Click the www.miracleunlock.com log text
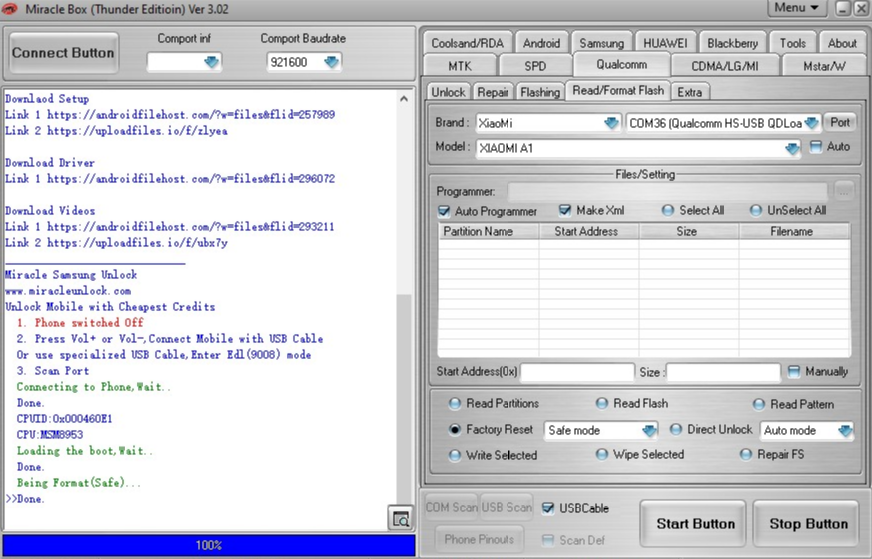872x559 pixels. click(x=68, y=290)
